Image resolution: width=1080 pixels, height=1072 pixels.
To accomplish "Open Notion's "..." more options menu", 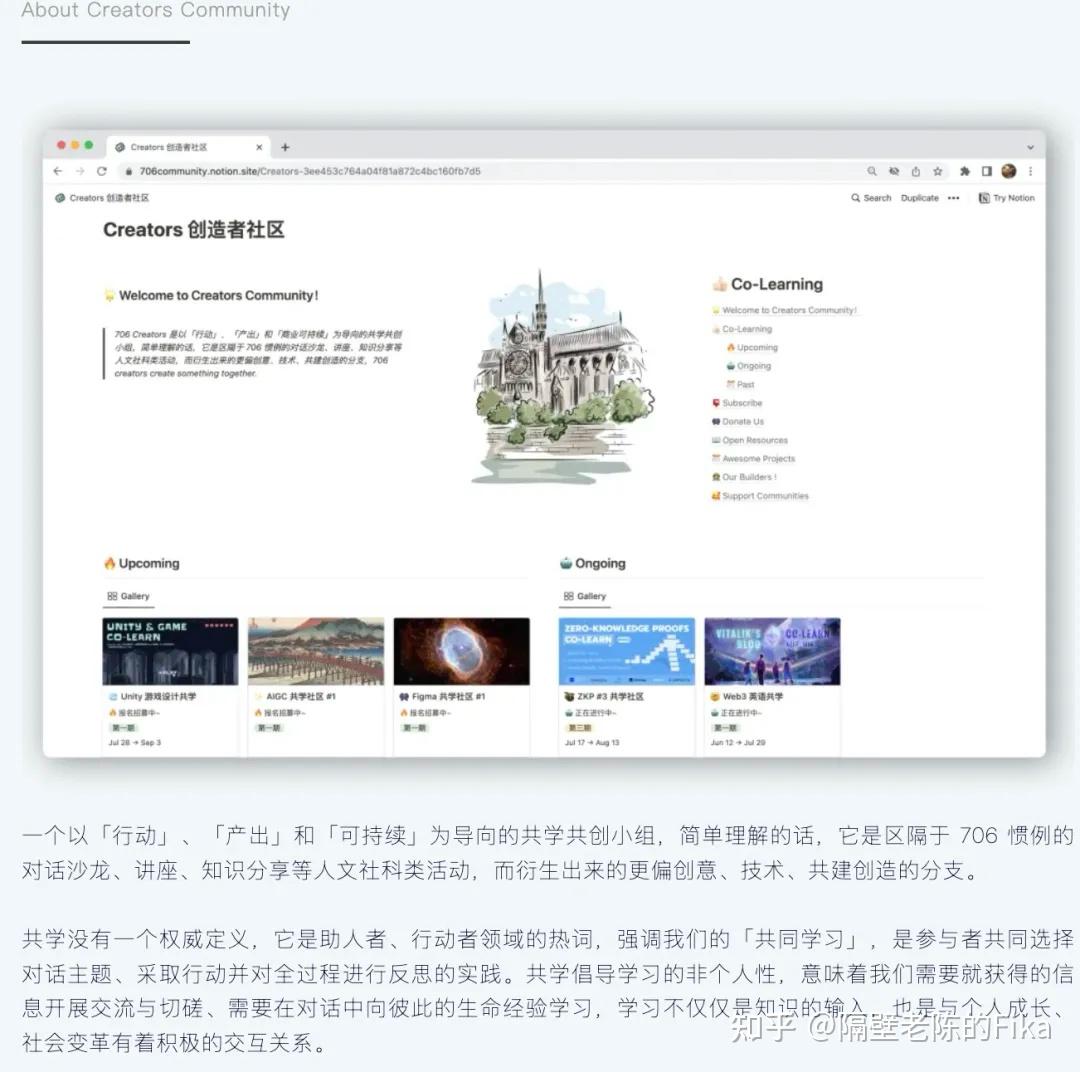I will (x=953, y=198).
